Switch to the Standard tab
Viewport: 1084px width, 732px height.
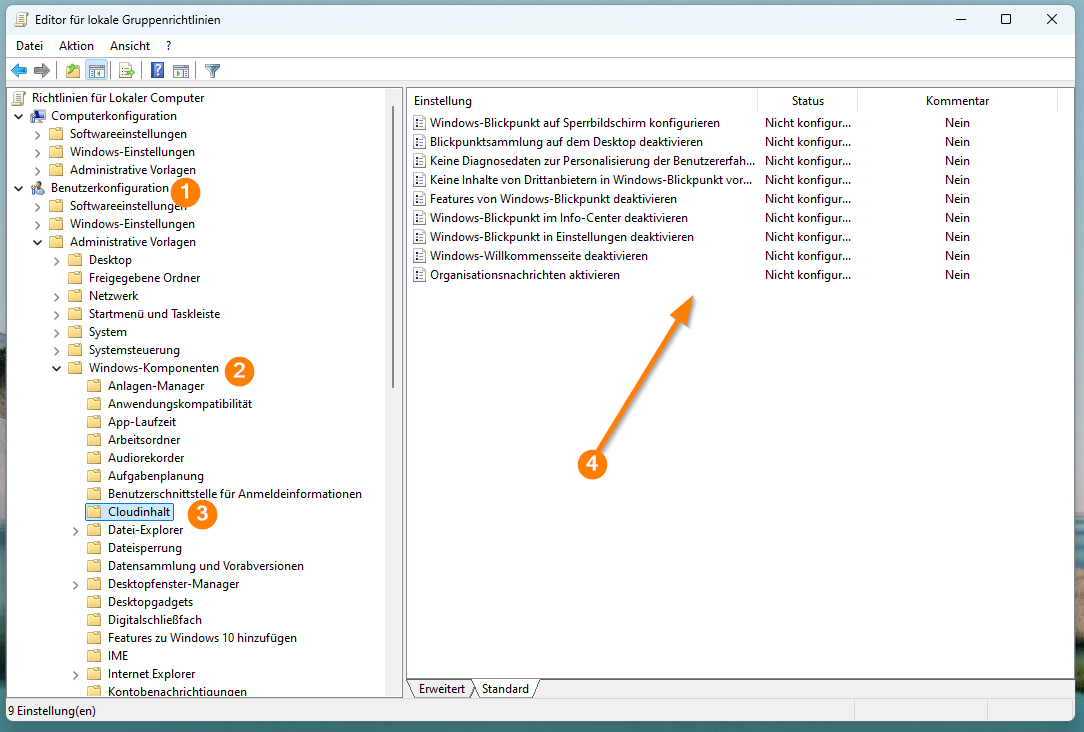click(x=505, y=689)
